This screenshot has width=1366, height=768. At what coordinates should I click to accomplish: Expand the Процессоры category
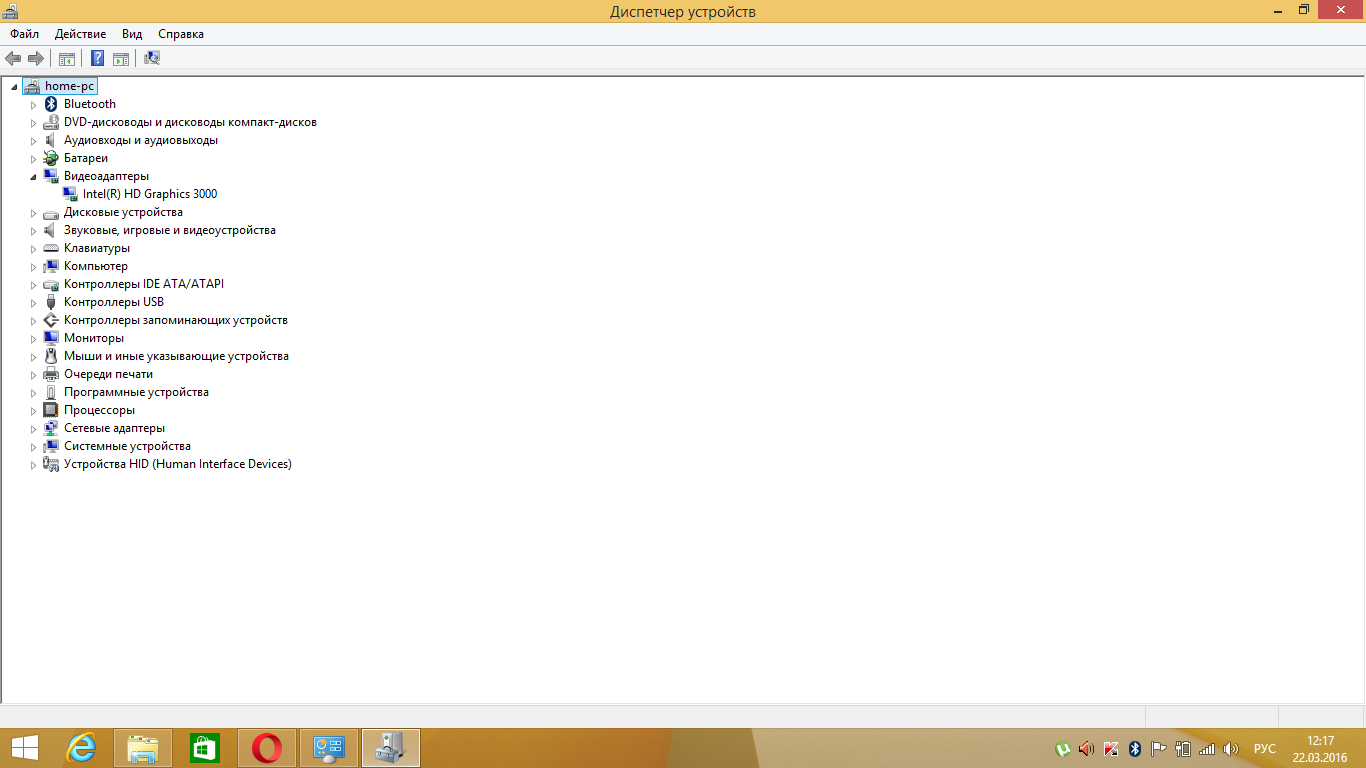pos(33,411)
